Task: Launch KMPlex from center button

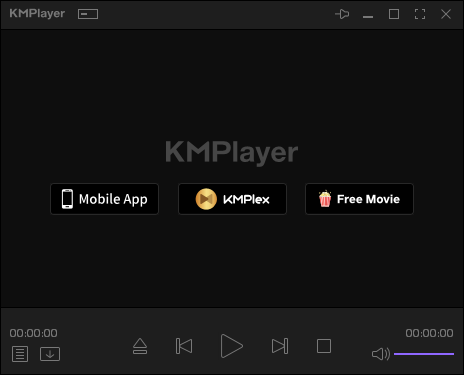Action: (x=232, y=199)
